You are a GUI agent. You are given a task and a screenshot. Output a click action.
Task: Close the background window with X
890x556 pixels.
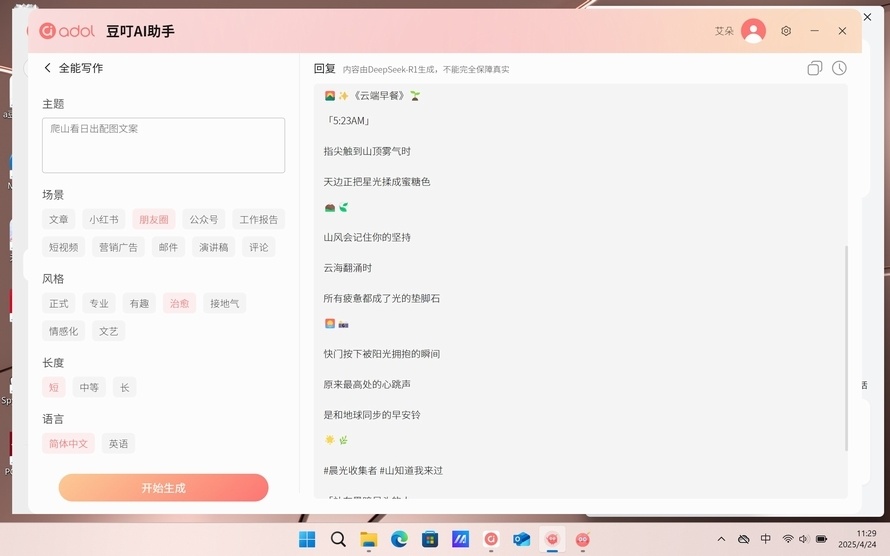point(867,17)
